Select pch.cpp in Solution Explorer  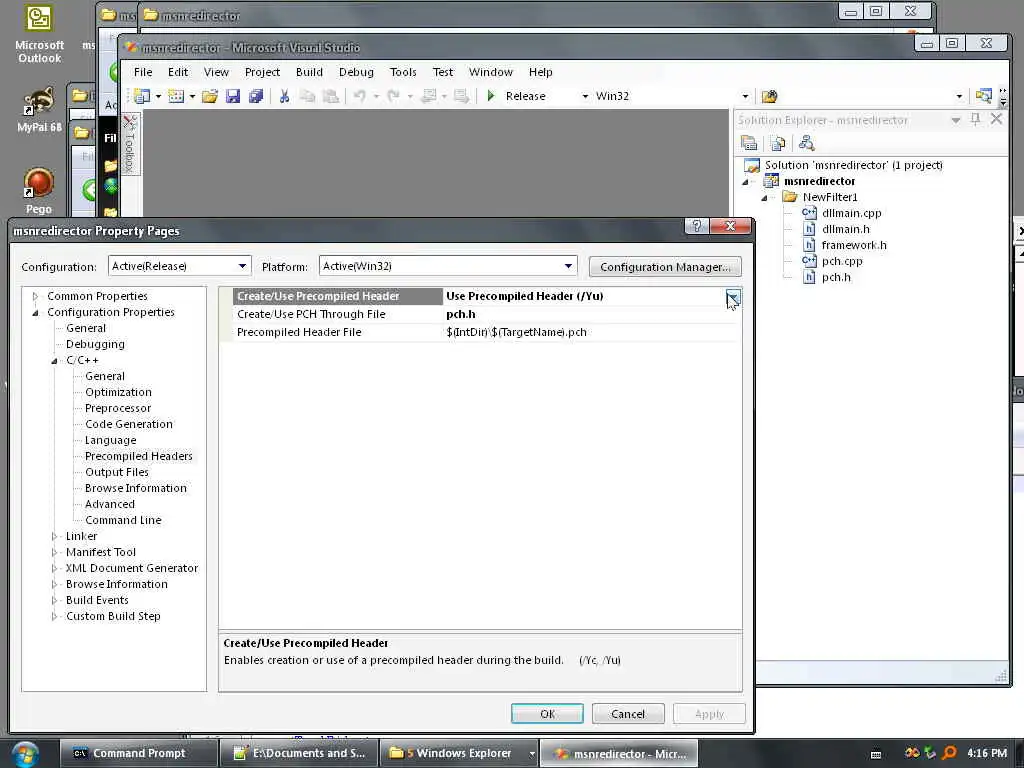point(842,261)
